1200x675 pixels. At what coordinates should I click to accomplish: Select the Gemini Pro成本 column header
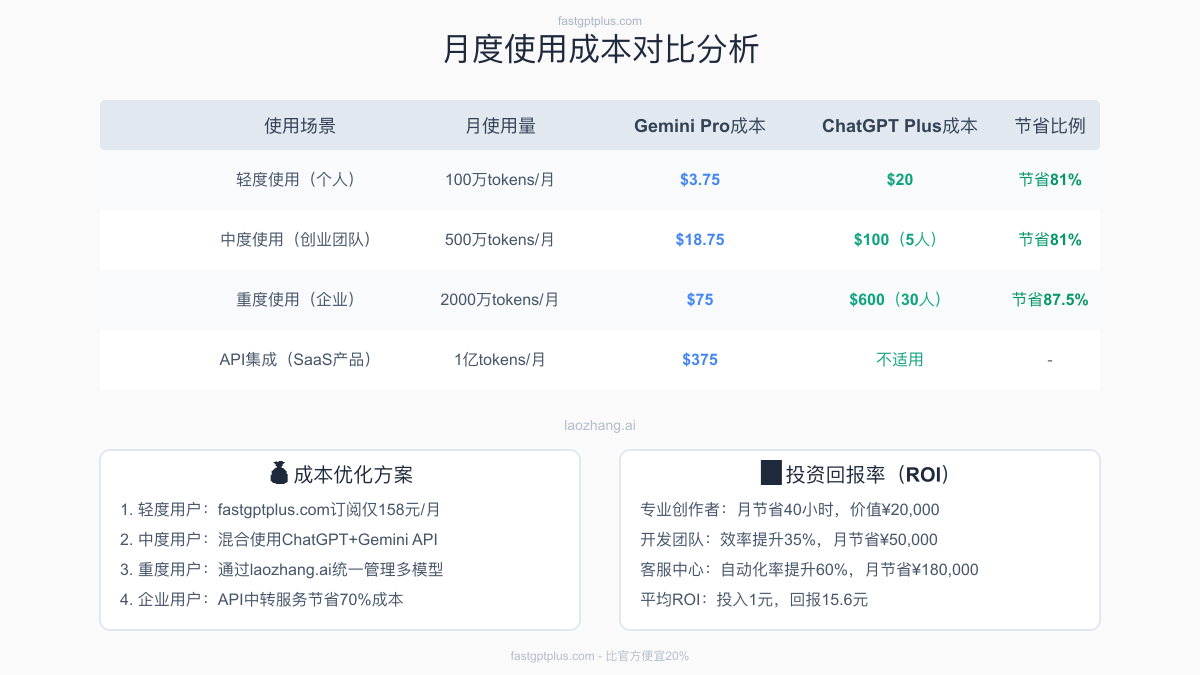coord(700,126)
